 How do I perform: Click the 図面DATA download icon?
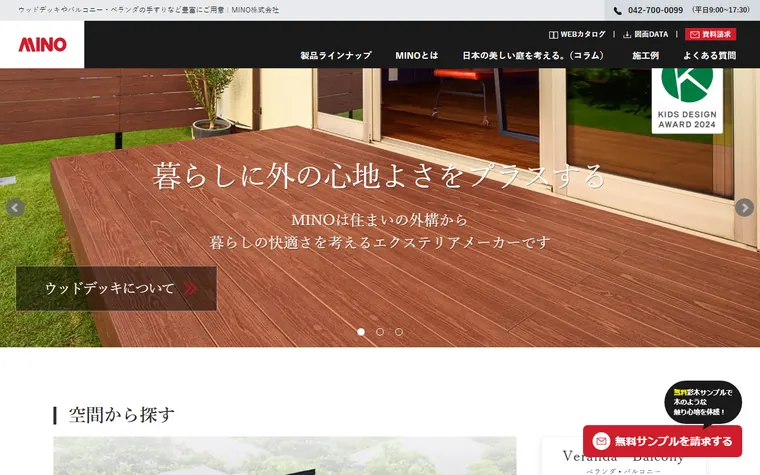627,35
